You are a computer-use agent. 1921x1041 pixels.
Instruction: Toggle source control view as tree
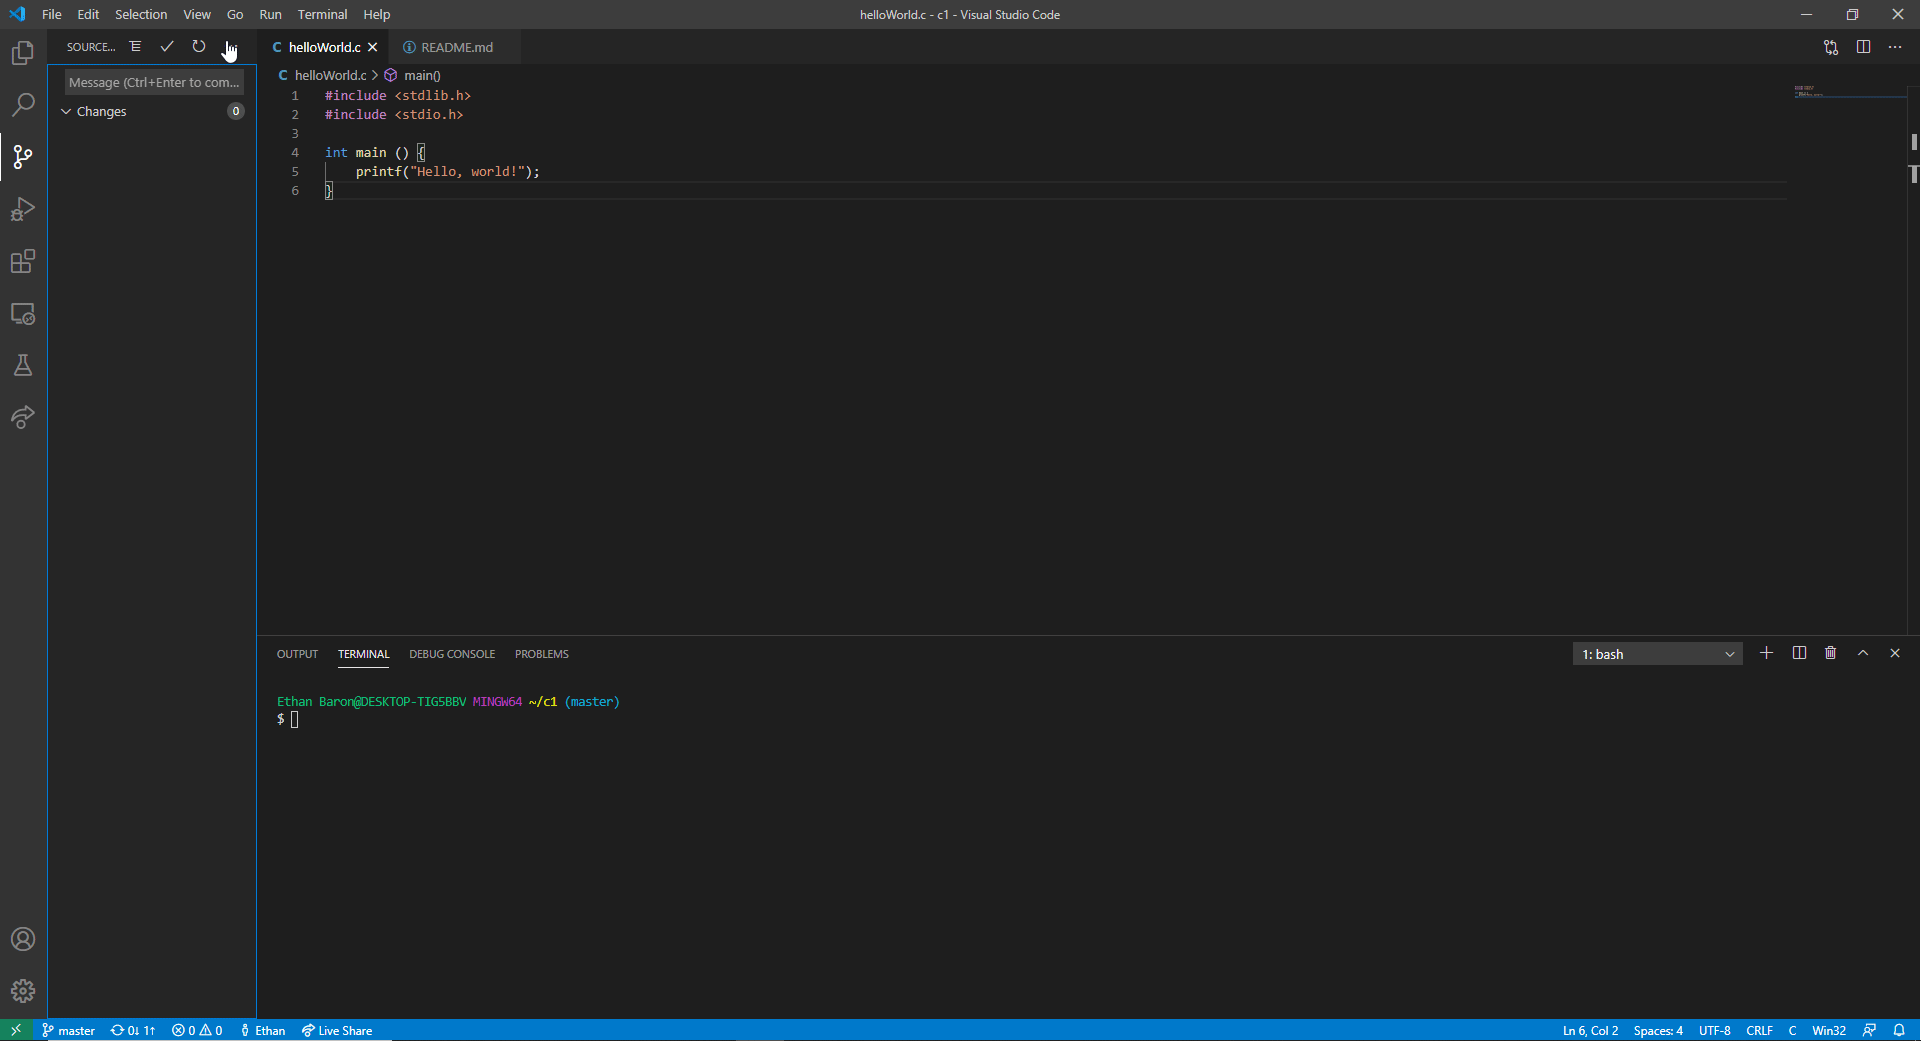click(x=135, y=47)
